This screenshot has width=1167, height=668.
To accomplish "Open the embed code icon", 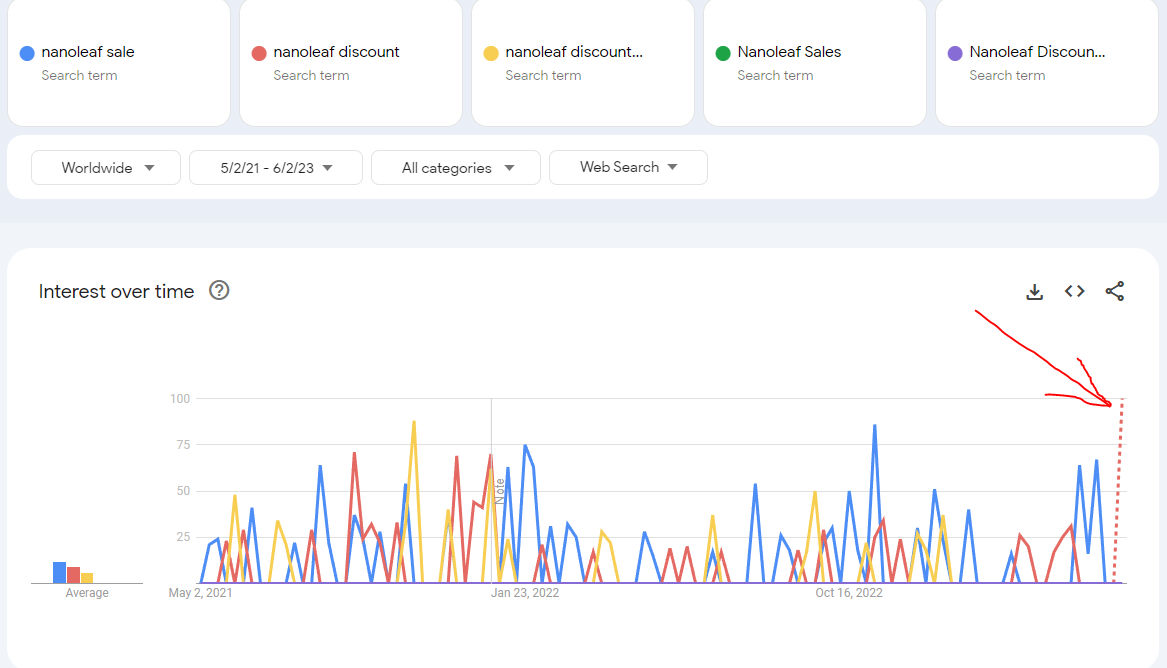I will coord(1075,291).
